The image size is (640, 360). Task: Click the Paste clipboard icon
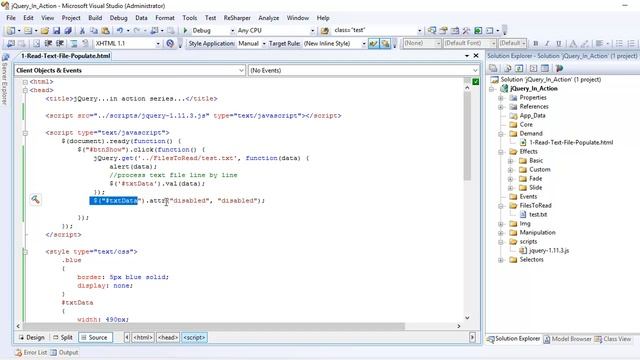point(105,31)
